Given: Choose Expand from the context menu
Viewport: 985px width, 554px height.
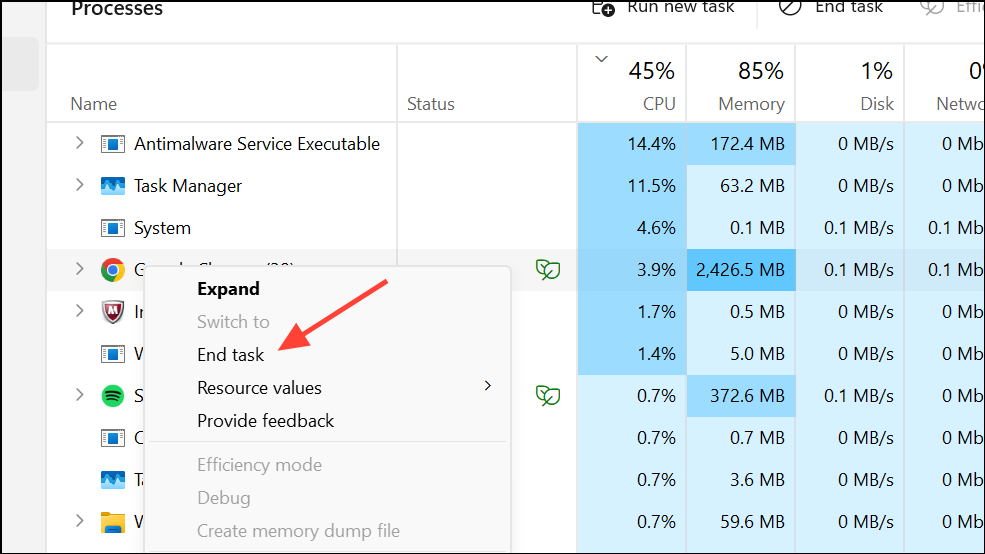Looking at the screenshot, I should coord(228,289).
